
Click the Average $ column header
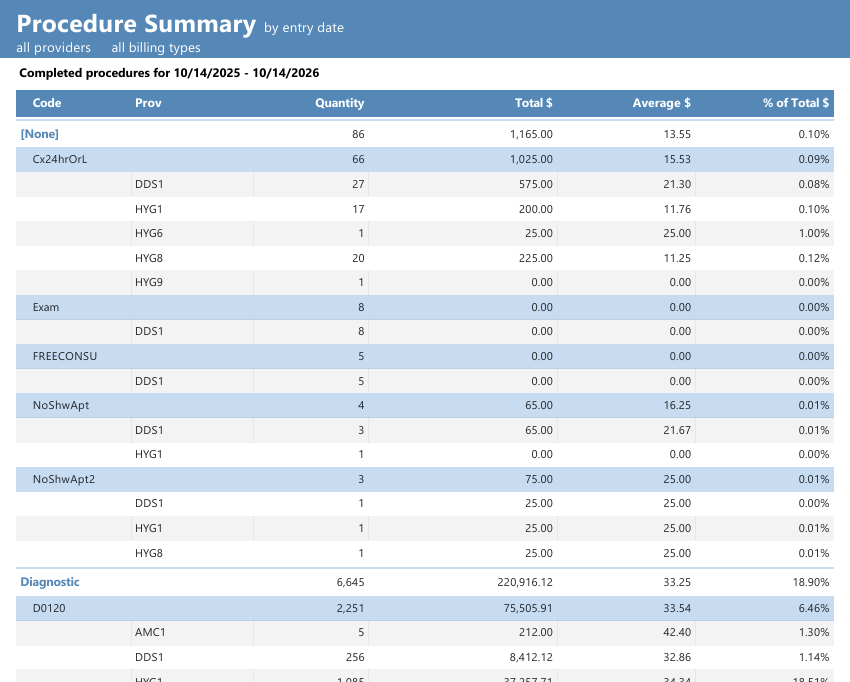click(661, 103)
